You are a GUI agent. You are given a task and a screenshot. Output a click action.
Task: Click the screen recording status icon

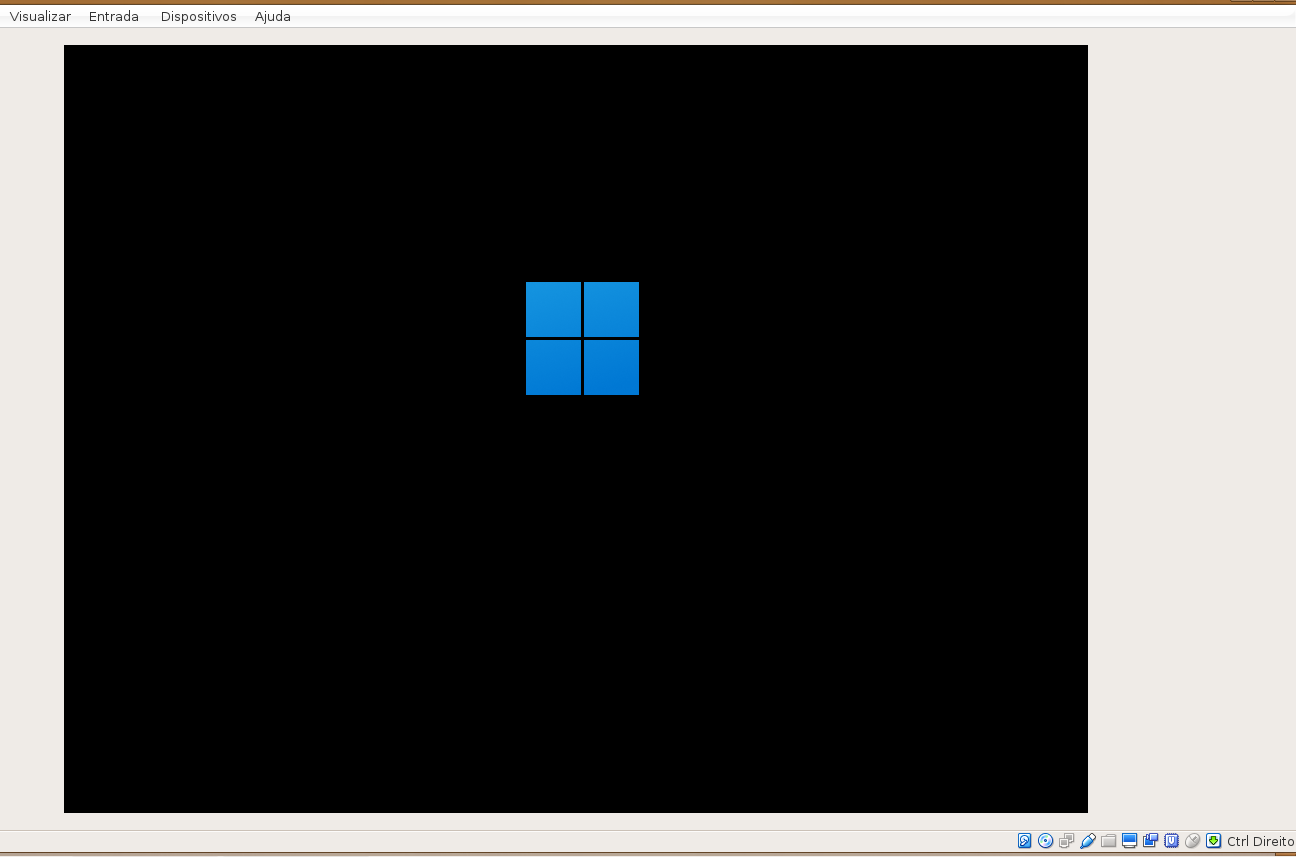(1150, 841)
